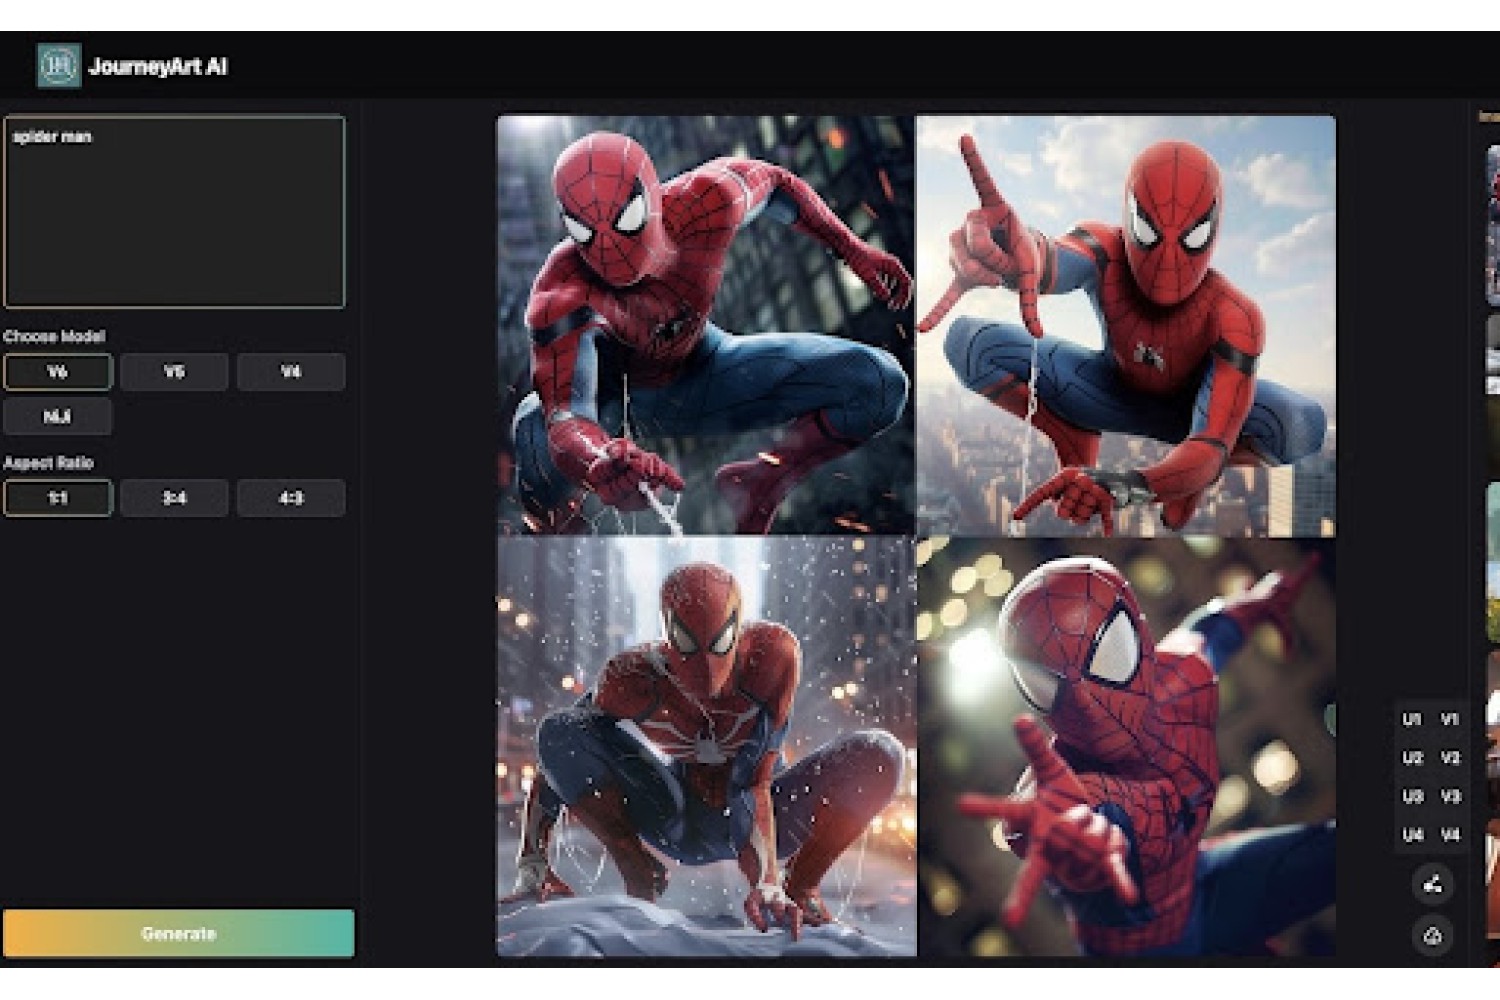Upscale image four with U4

1412,835
